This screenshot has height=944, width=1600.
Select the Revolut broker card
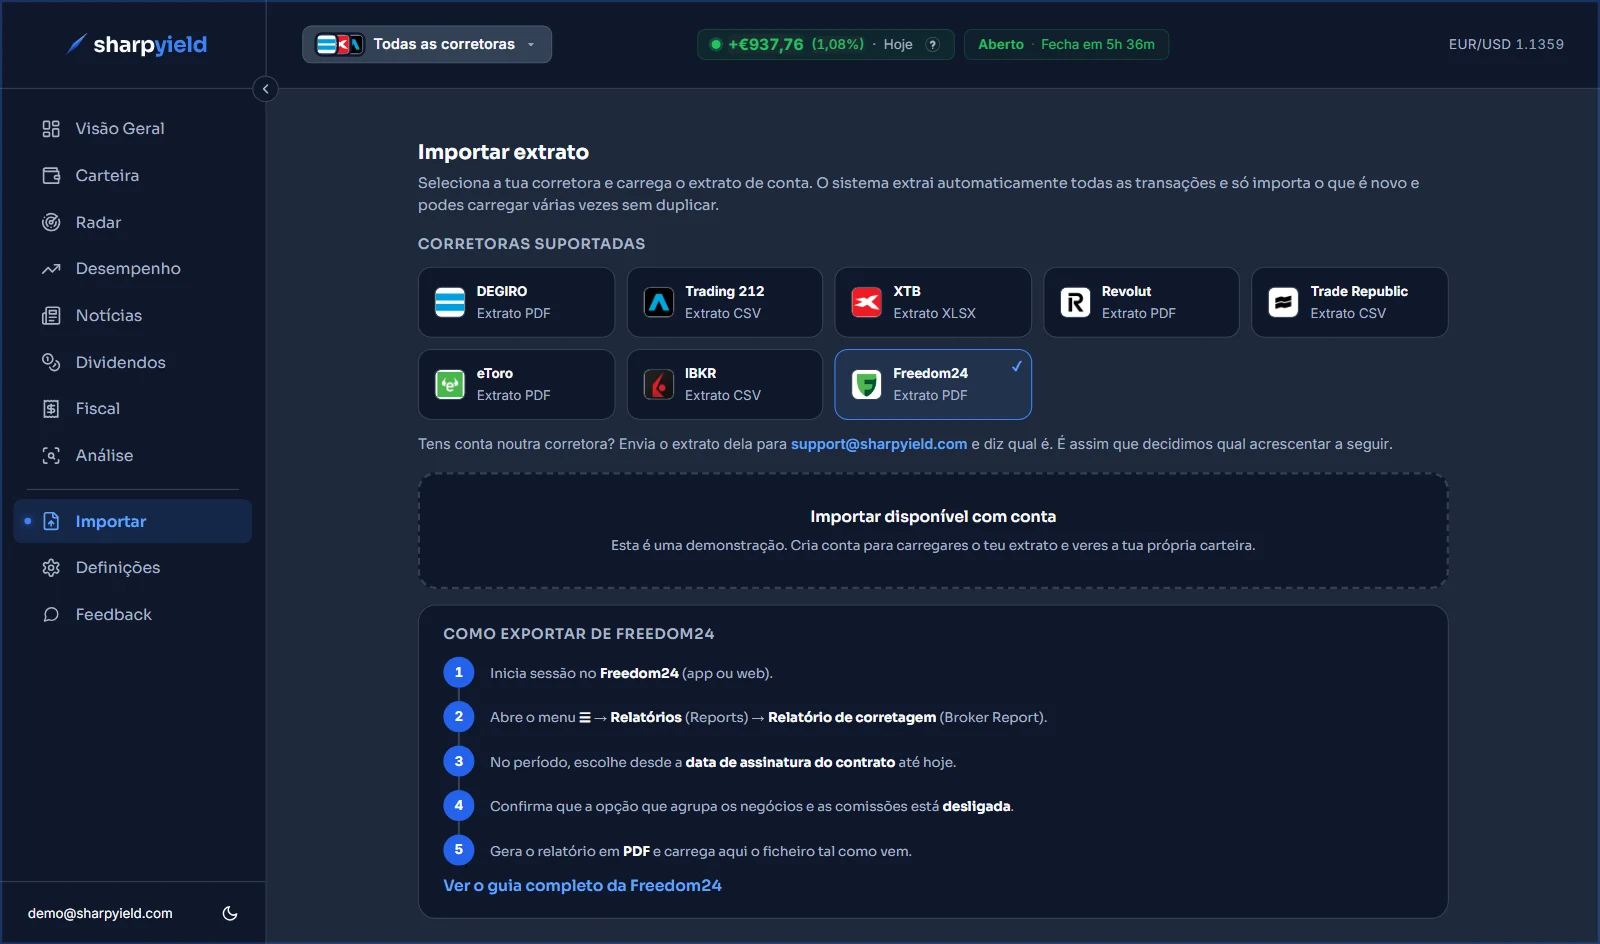[x=1142, y=302]
